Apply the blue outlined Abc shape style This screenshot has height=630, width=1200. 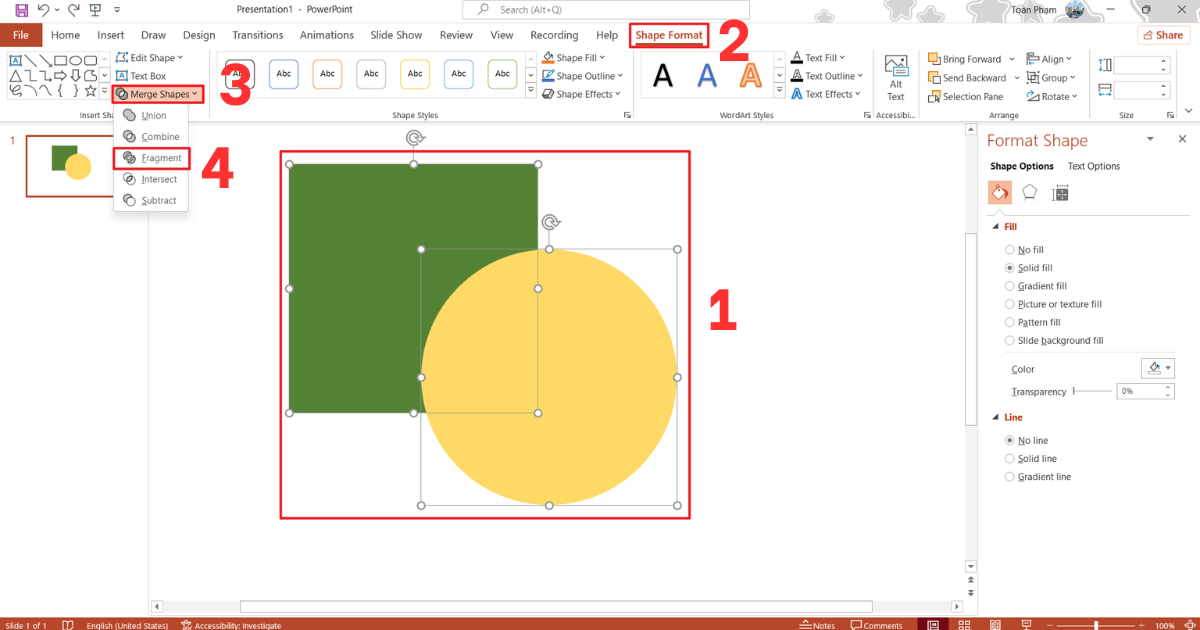tap(284, 74)
